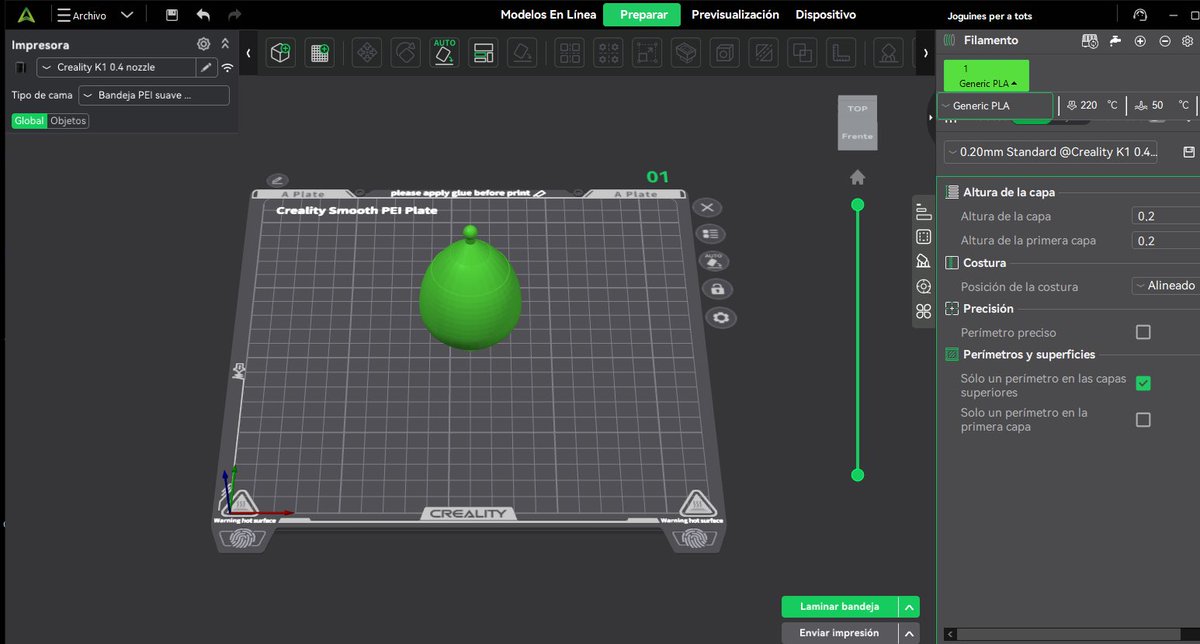The height and width of the screenshot is (644, 1200).
Task: Click the green filament 1 Generic PLA swatch
Action: [986, 76]
